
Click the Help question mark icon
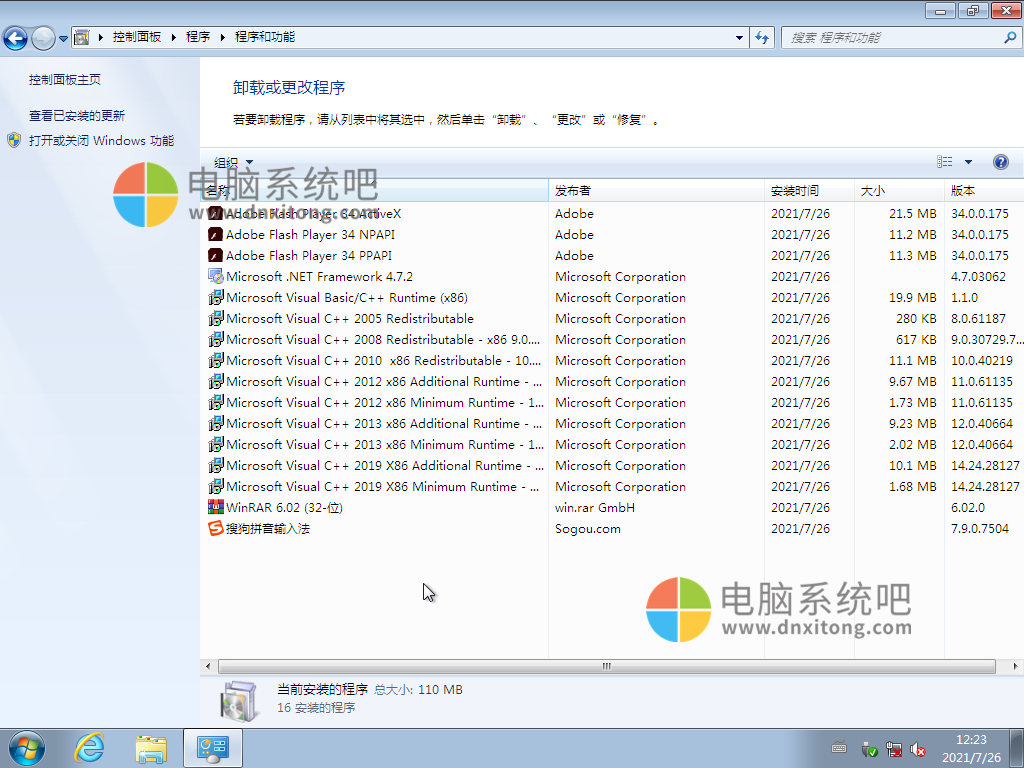pyautogui.click(x=1001, y=161)
